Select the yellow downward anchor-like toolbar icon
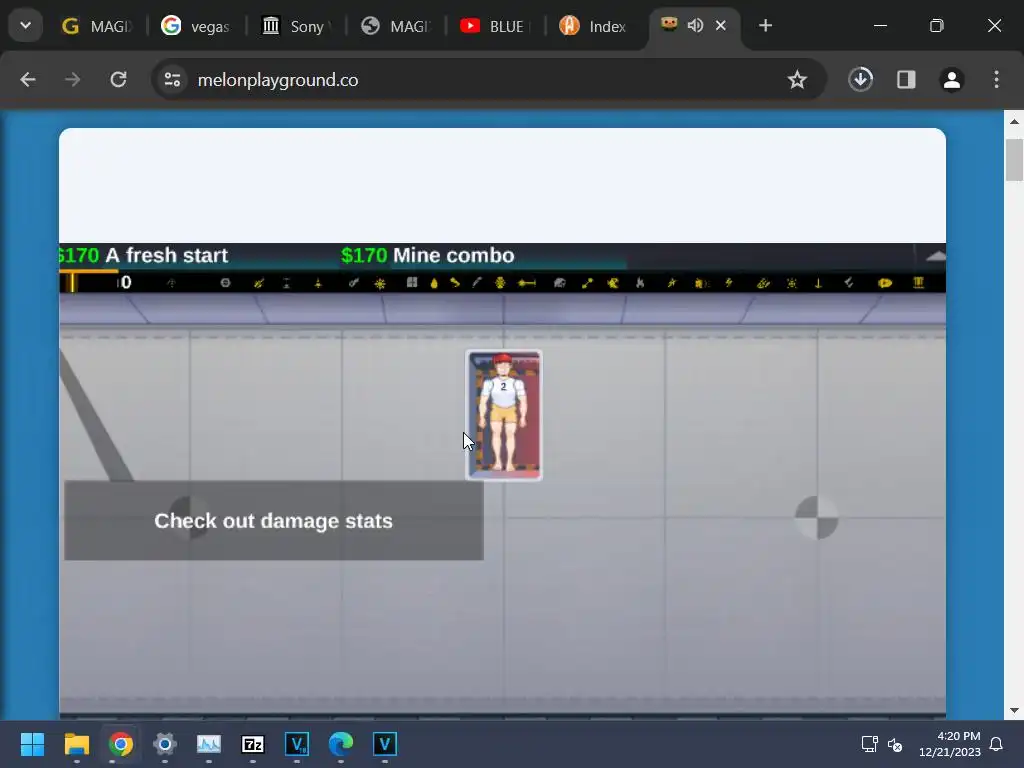The image size is (1024, 768). point(818,283)
